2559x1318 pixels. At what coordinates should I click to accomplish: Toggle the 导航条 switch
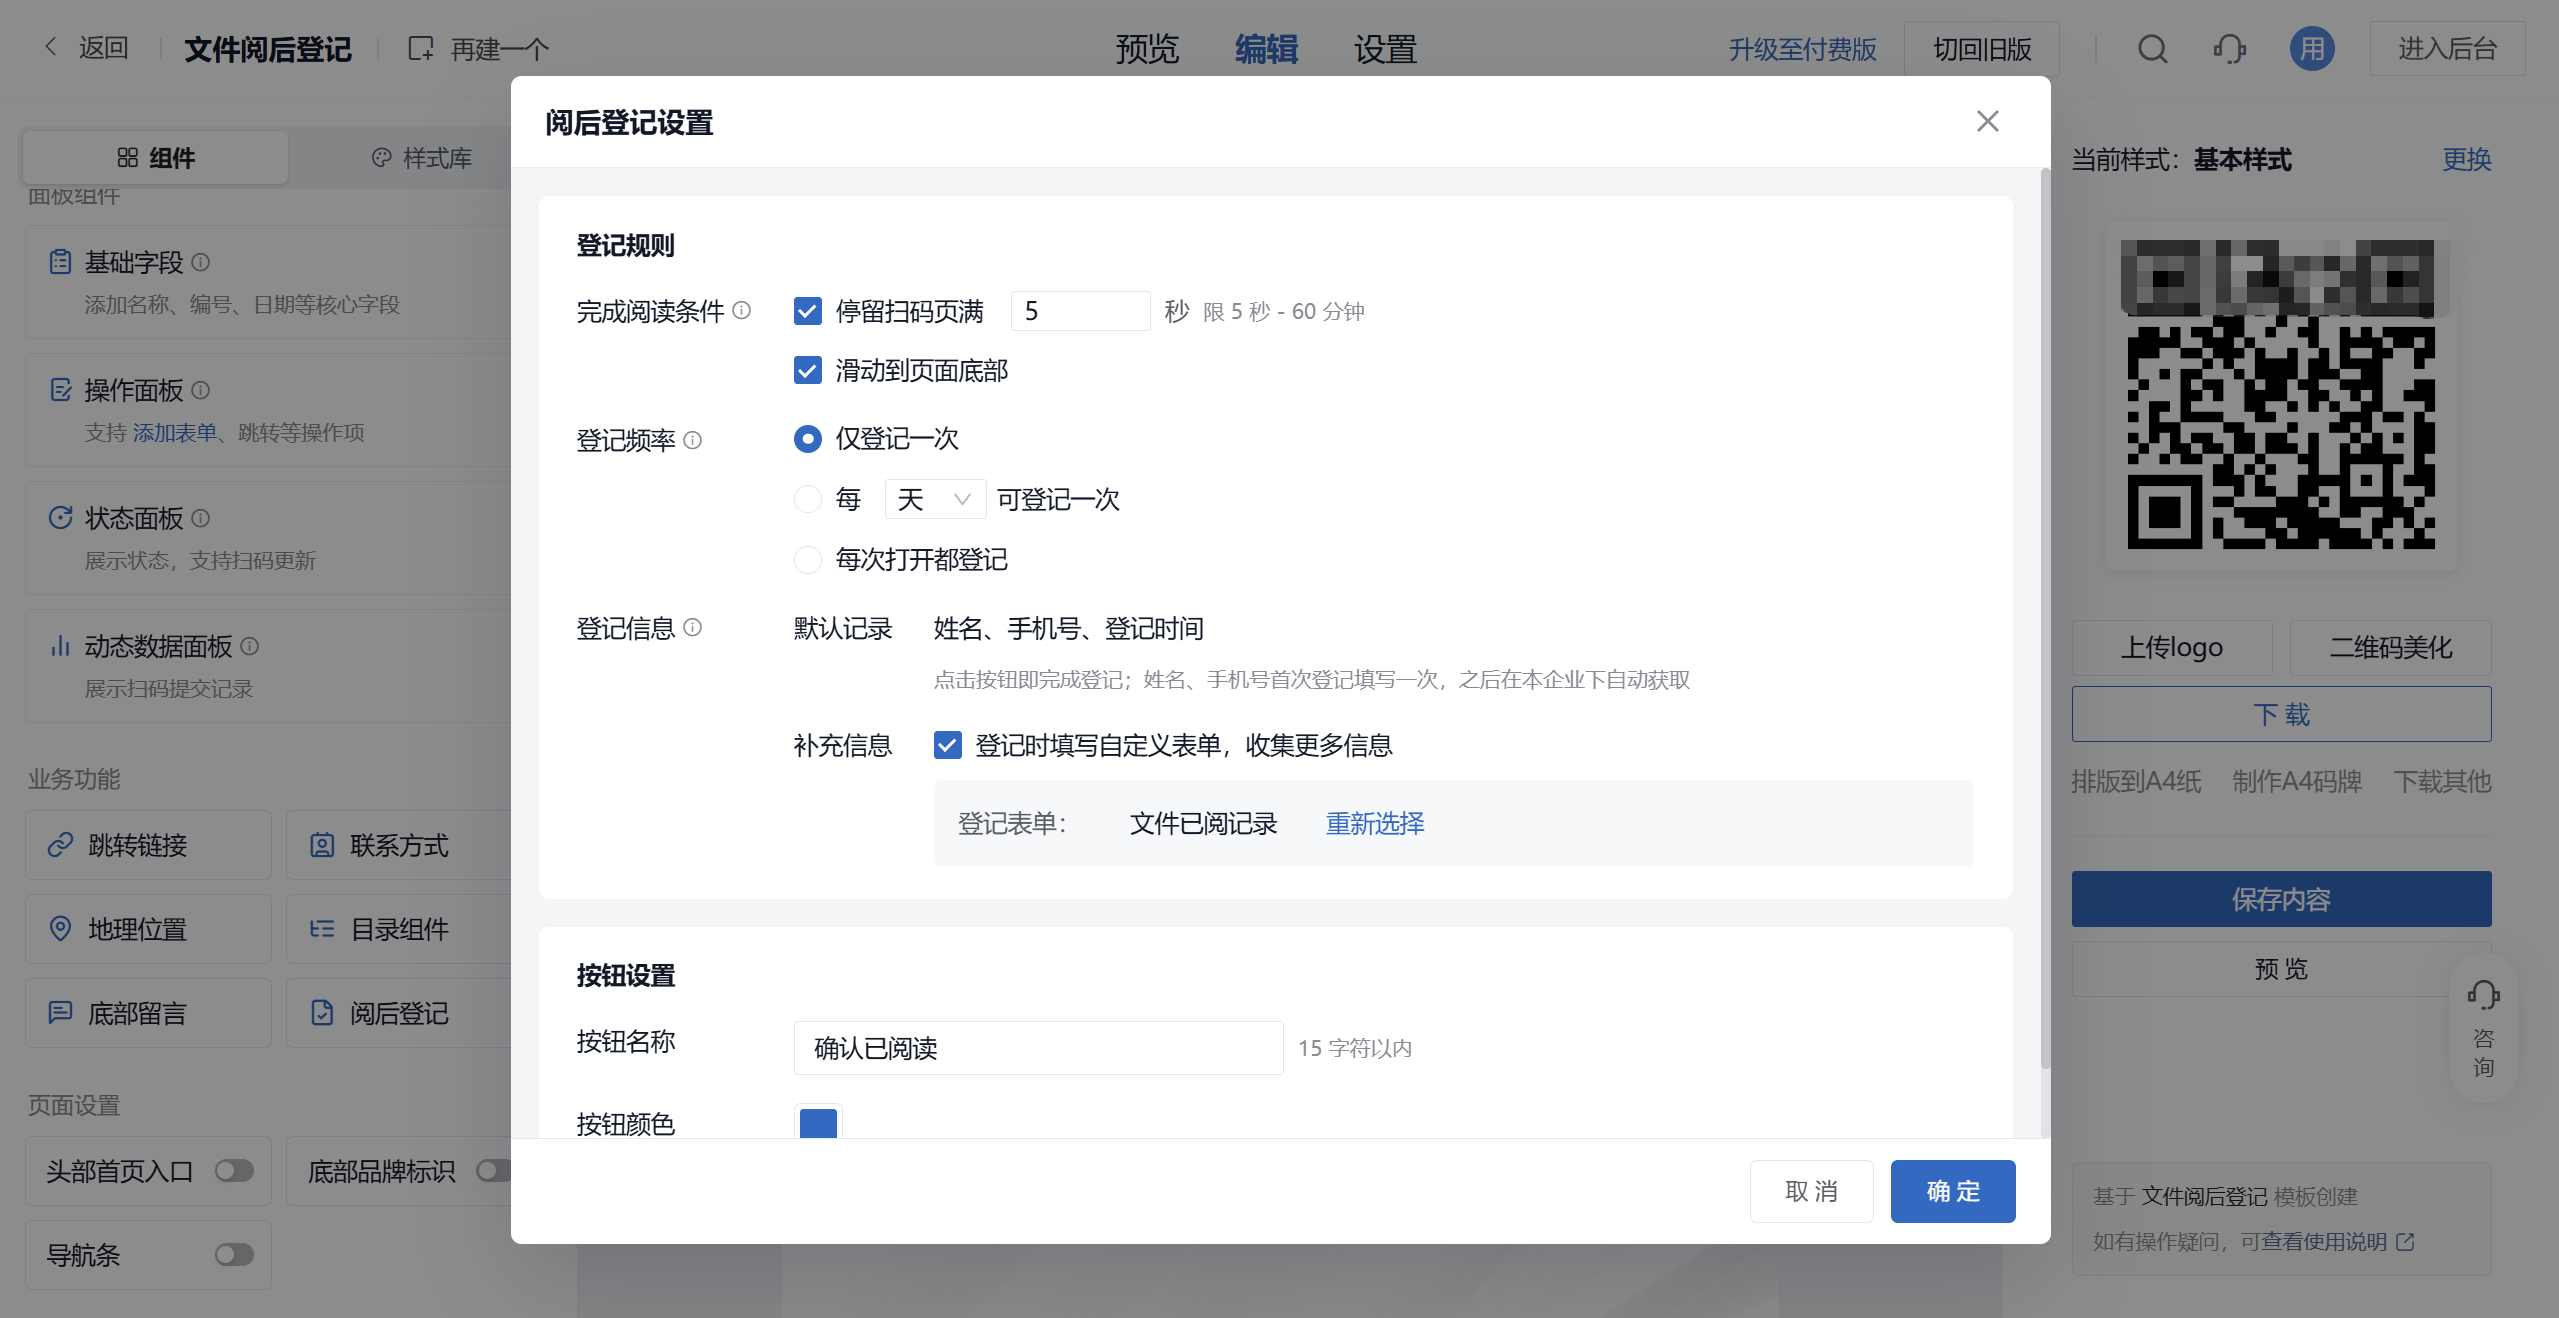[234, 1254]
